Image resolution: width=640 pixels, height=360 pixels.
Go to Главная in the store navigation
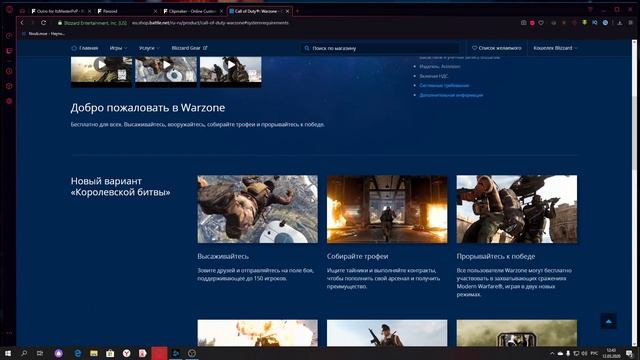(84, 48)
